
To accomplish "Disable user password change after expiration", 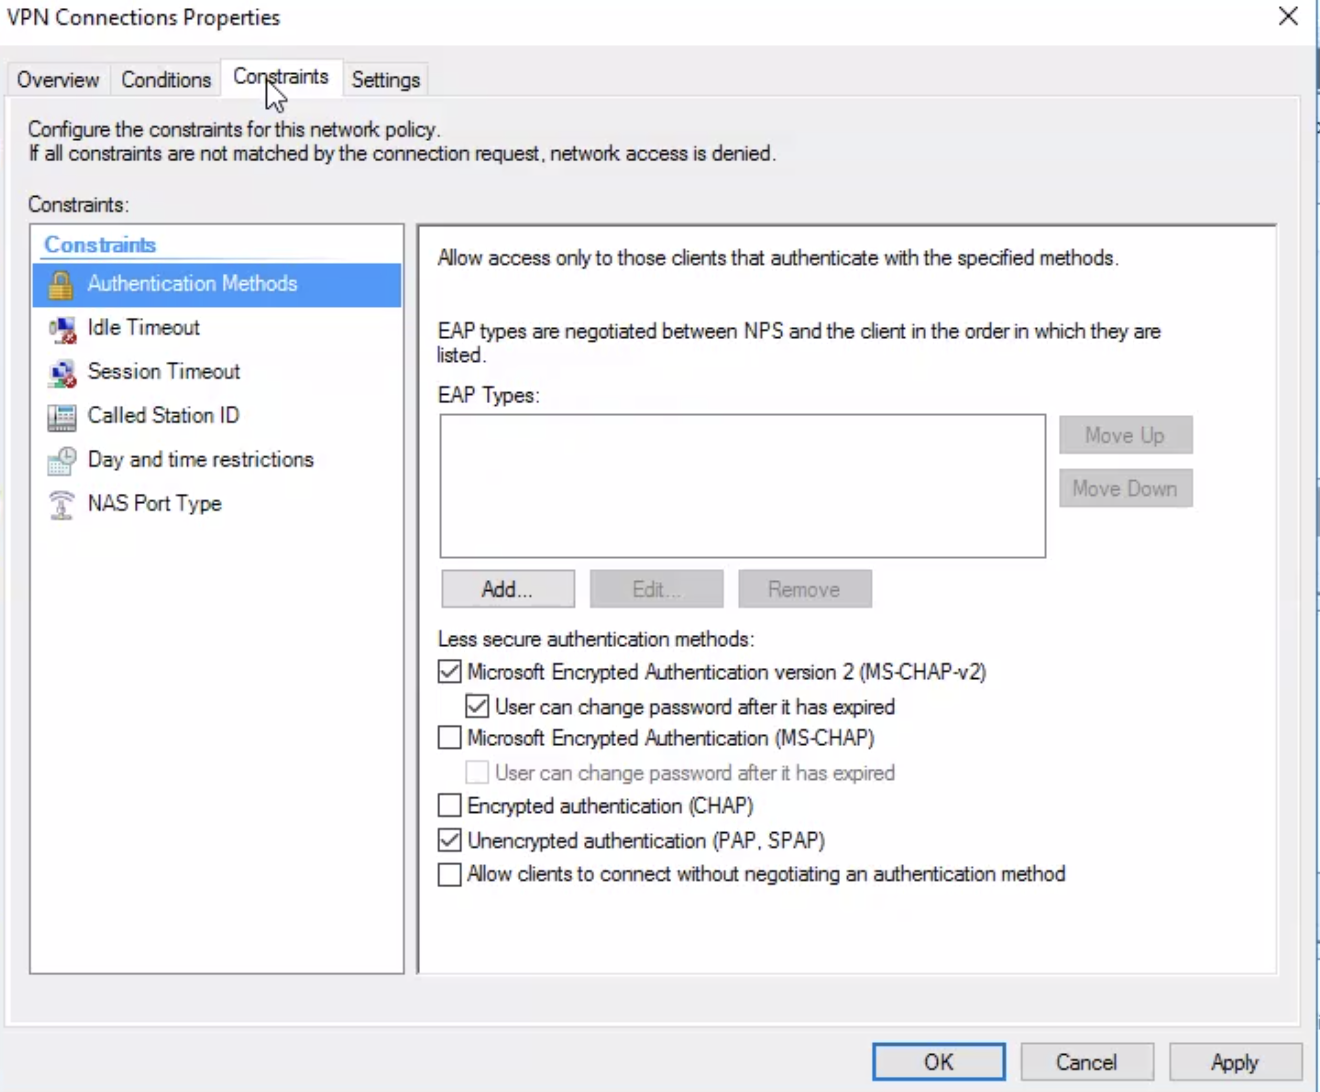I will (479, 706).
